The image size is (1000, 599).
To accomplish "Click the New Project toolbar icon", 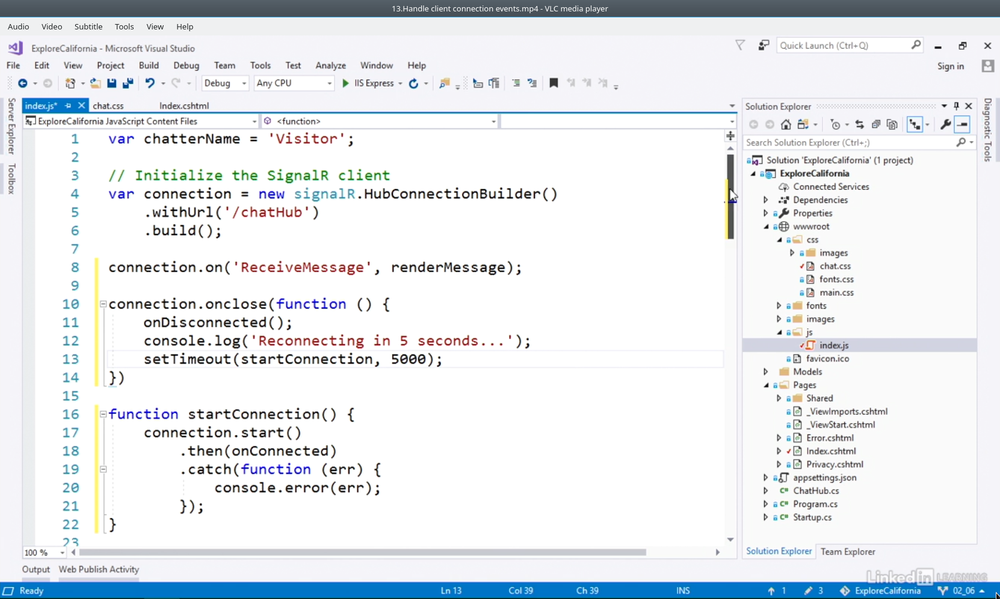I will (x=70, y=84).
